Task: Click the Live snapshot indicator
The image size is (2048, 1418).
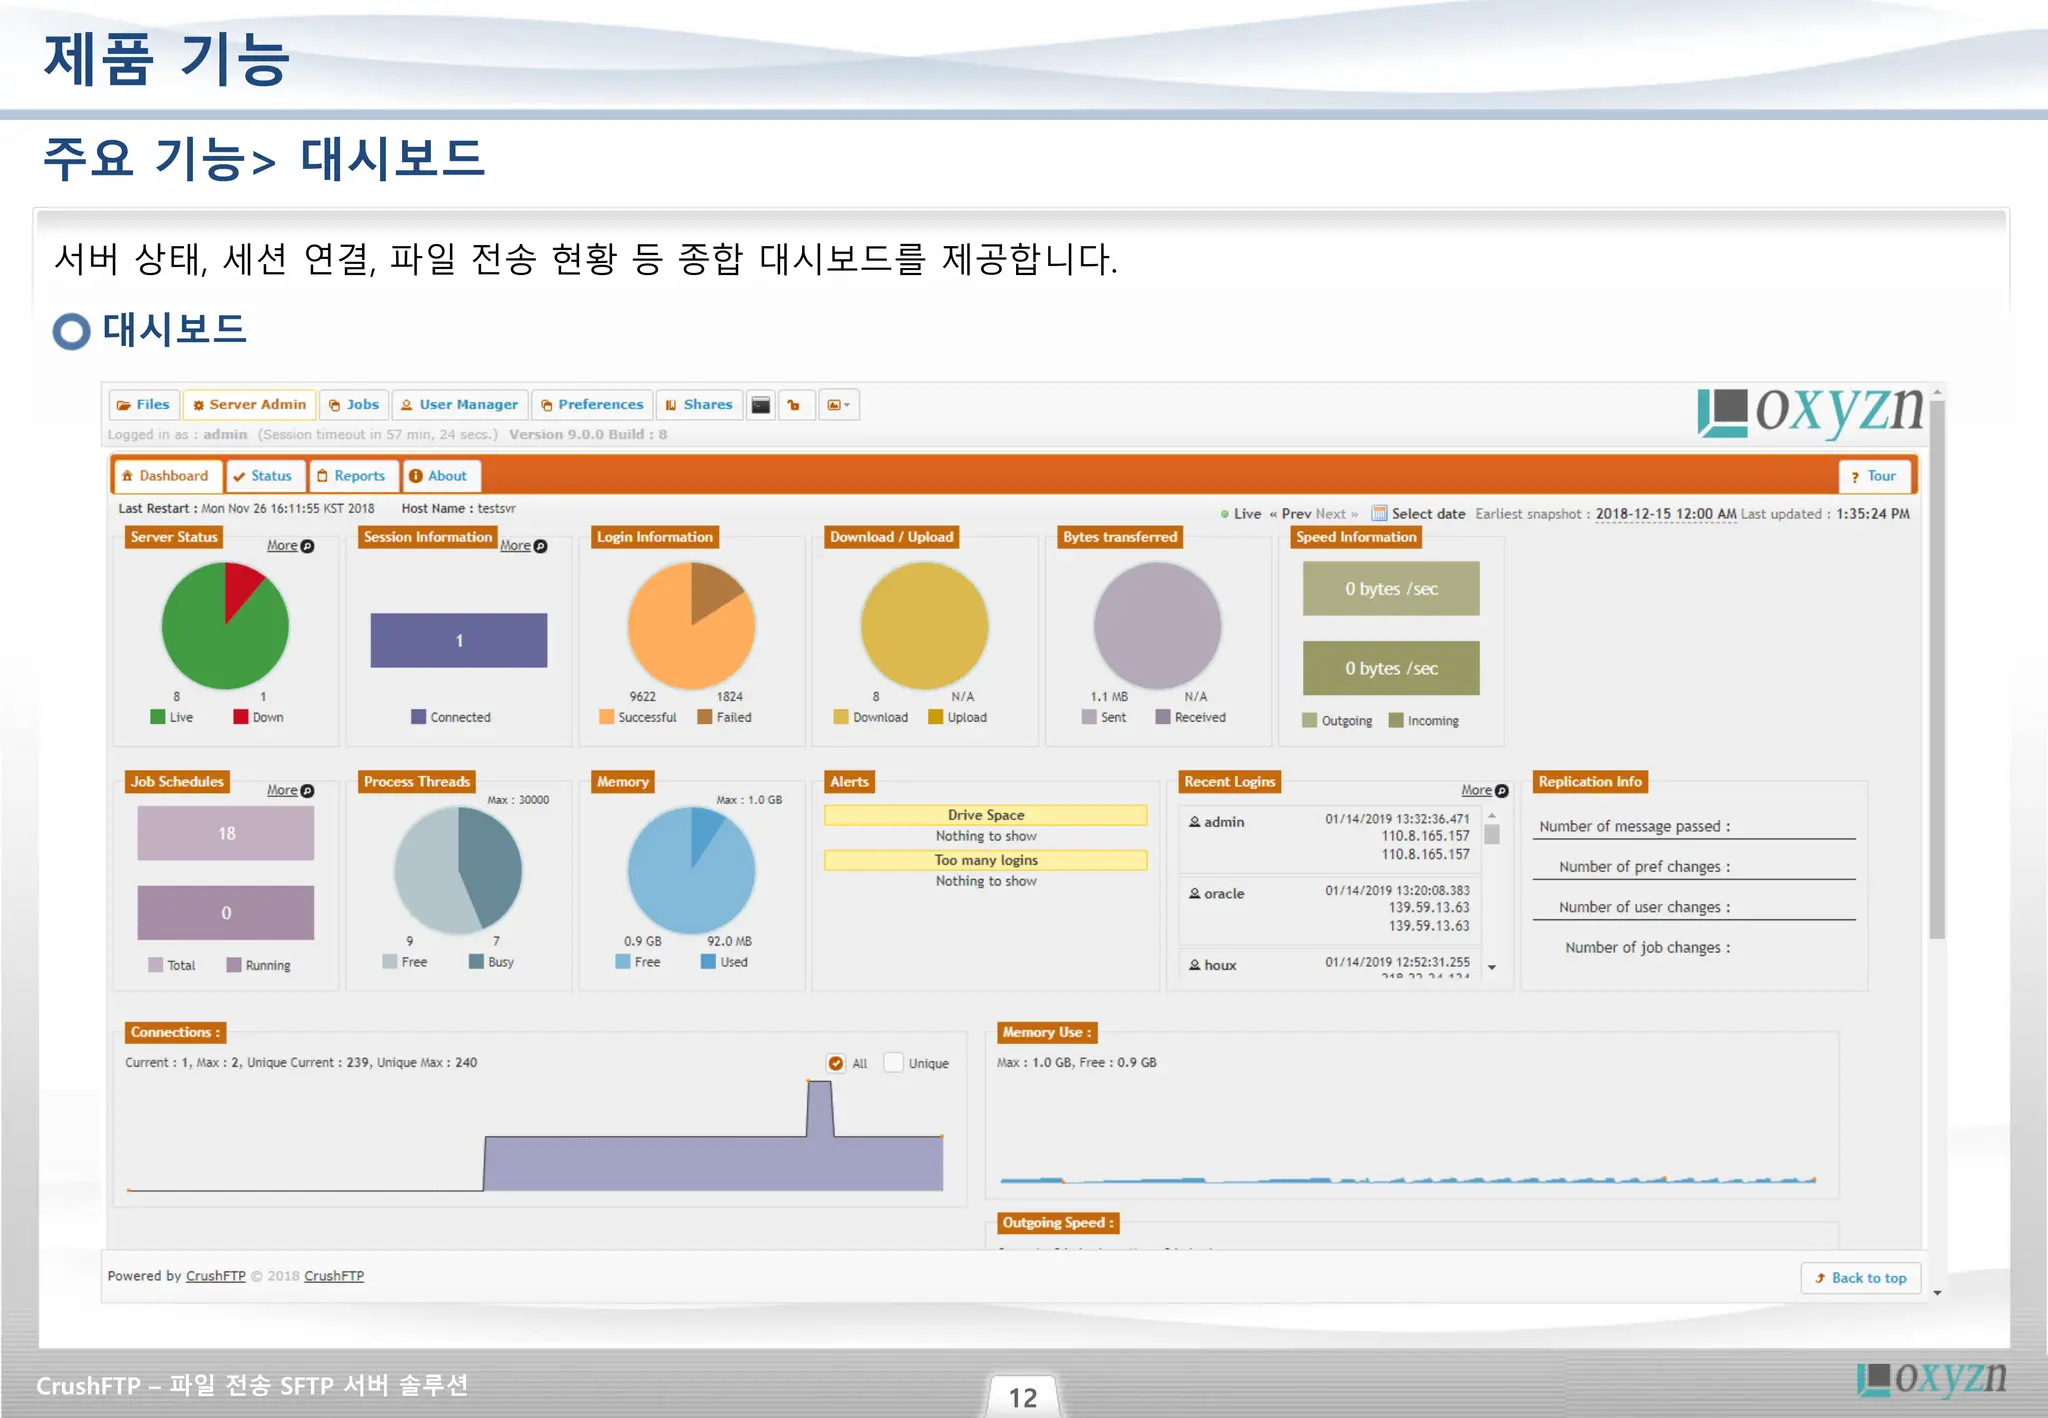Action: click(x=1241, y=514)
